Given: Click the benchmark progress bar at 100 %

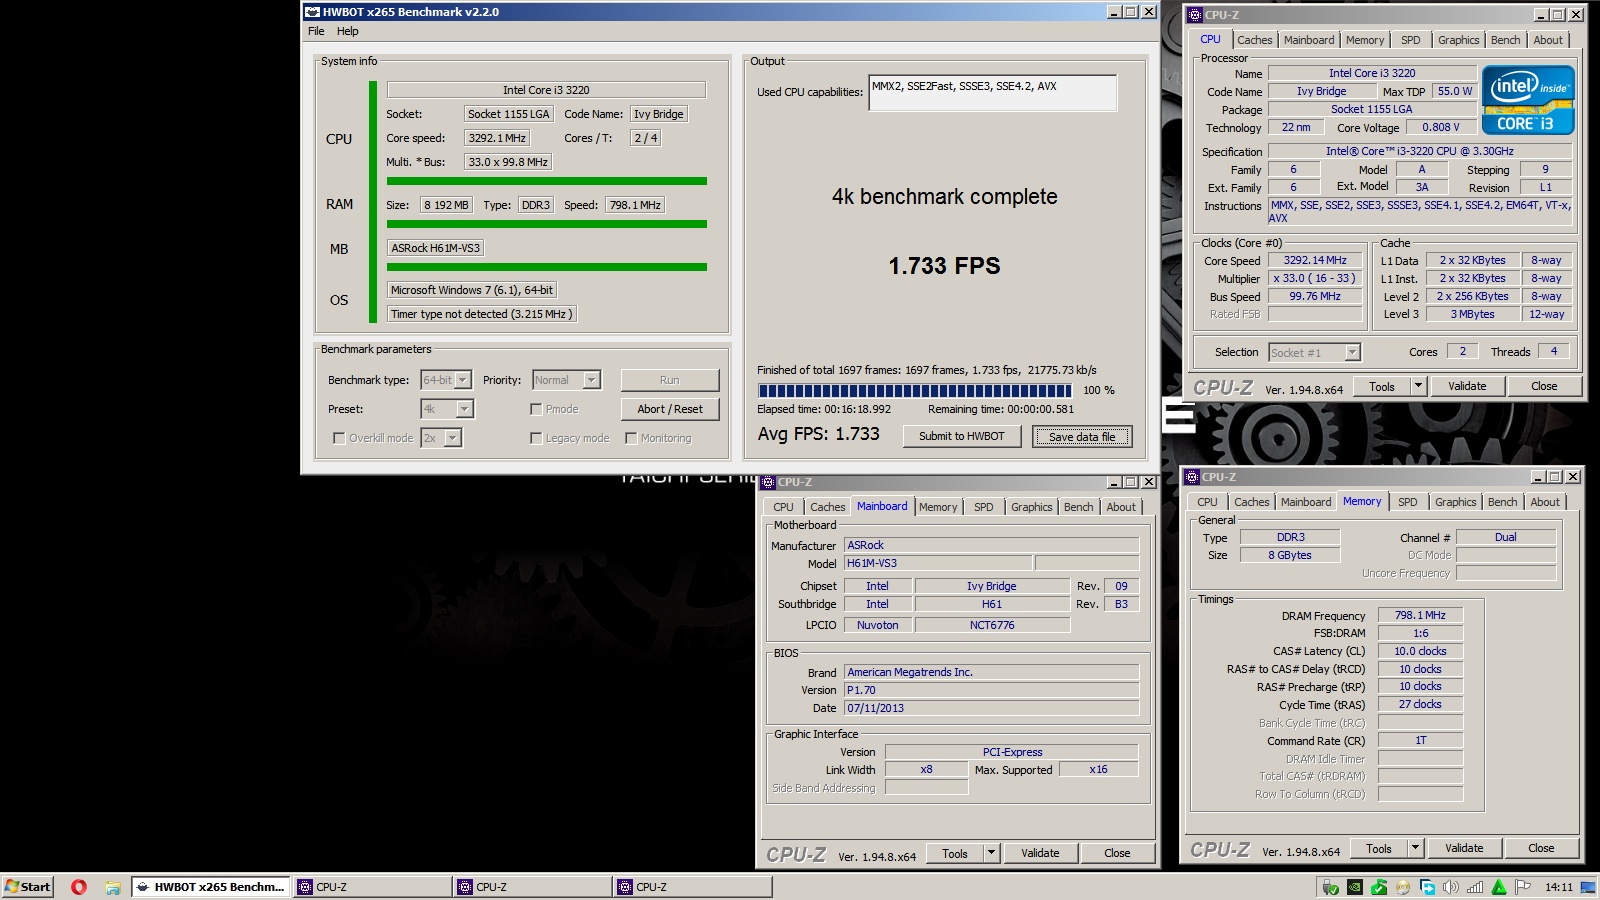Looking at the screenshot, I should [x=915, y=391].
